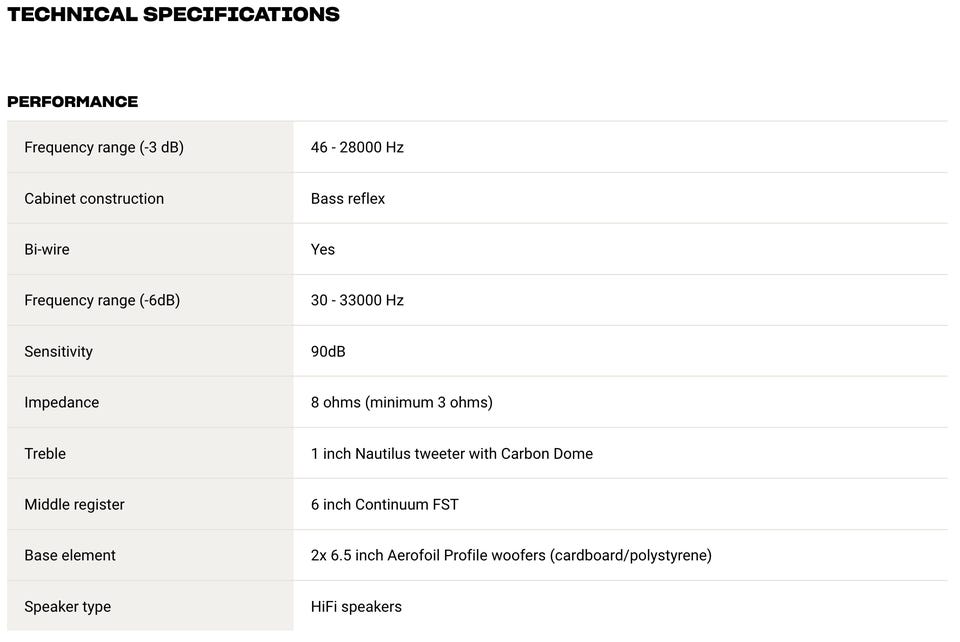Click the Bass reflex value
Image resolution: width=960 pixels, height=642 pixels.
pos(348,198)
